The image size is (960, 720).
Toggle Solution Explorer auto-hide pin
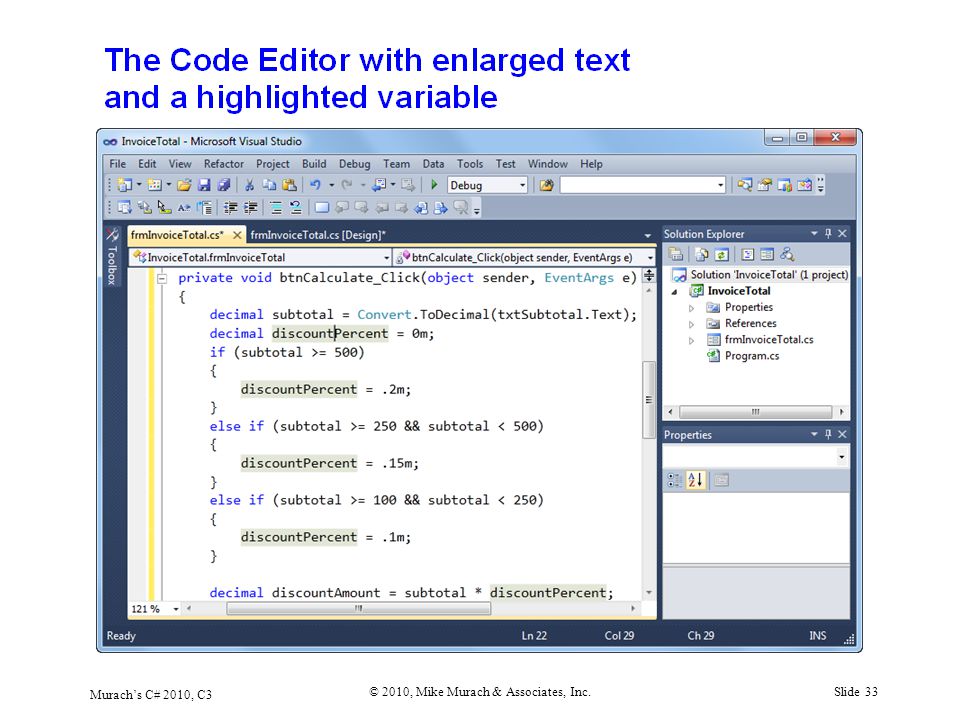pos(828,233)
